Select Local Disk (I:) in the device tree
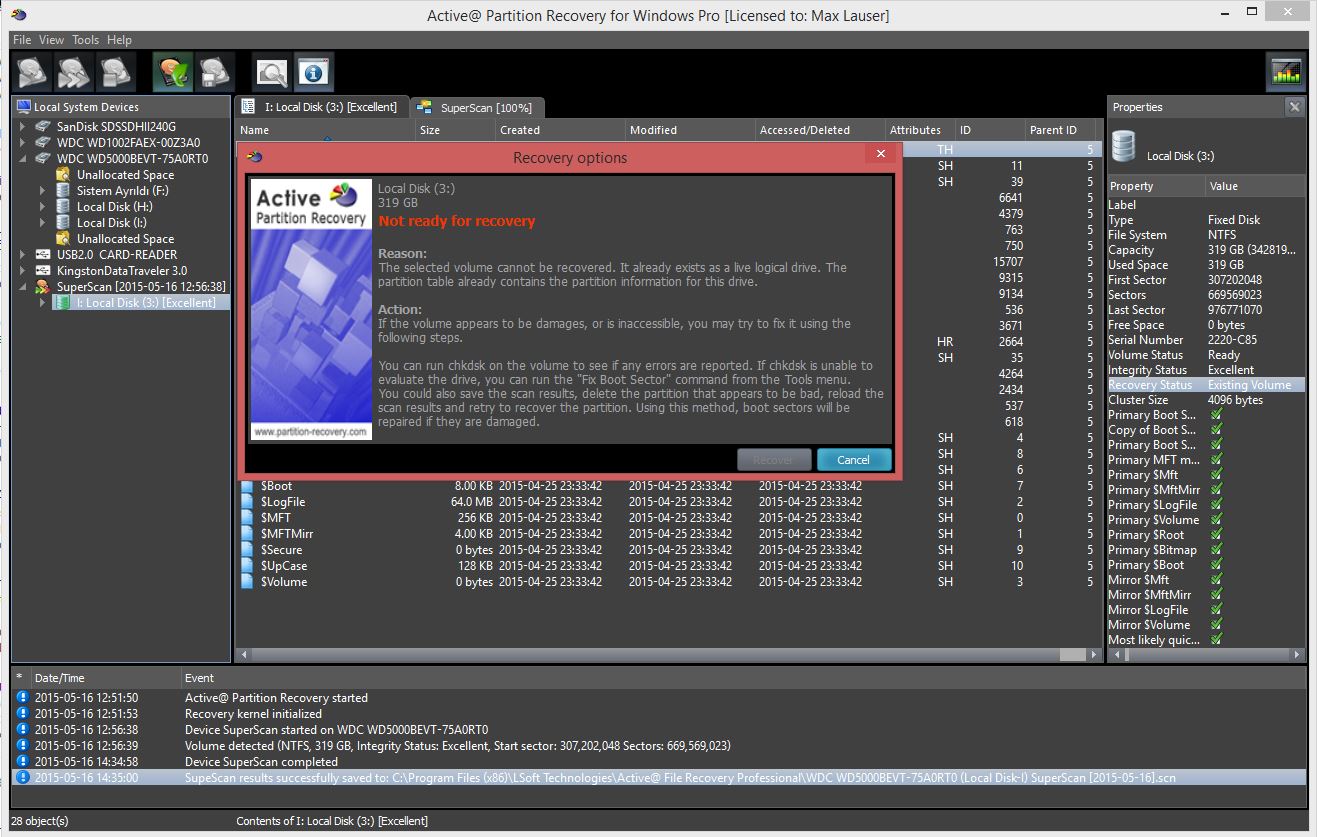The image size is (1317, 837). tap(111, 223)
